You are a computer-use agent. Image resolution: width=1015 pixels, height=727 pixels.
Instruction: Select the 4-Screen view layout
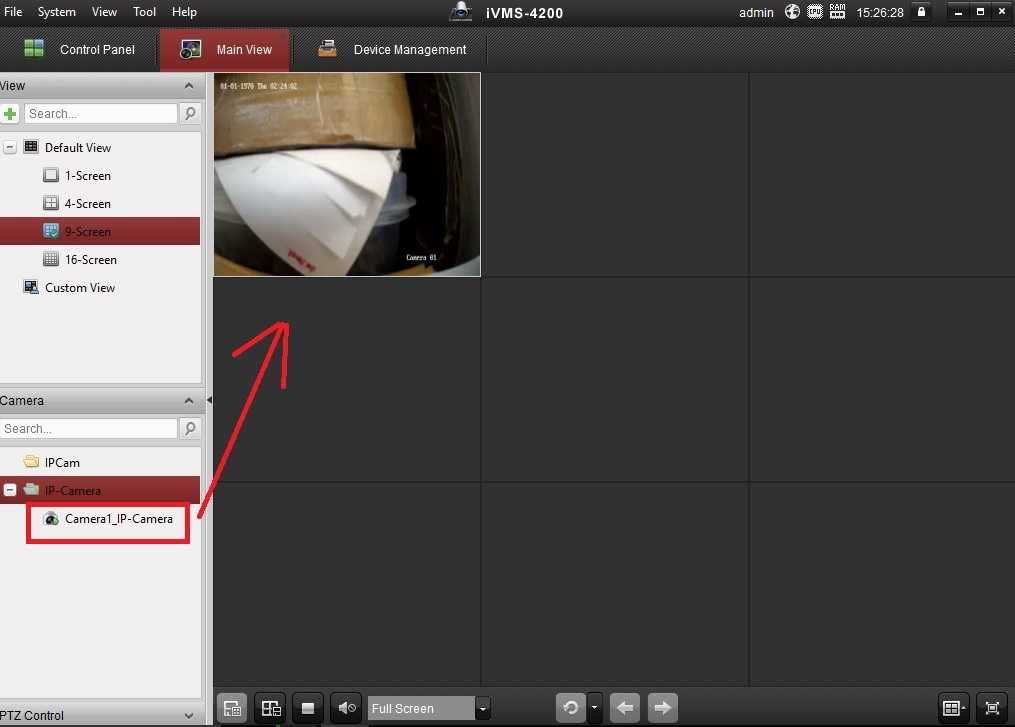coord(87,203)
